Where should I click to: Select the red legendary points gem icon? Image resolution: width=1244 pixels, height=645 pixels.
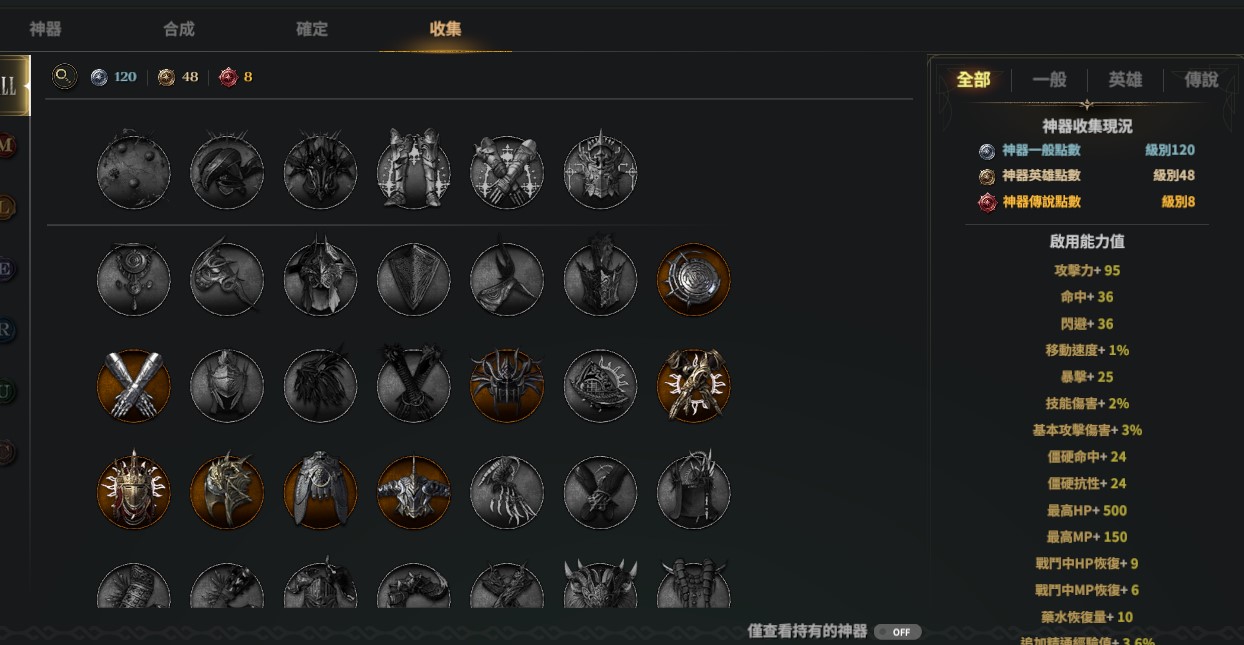[x=229, y=77]
